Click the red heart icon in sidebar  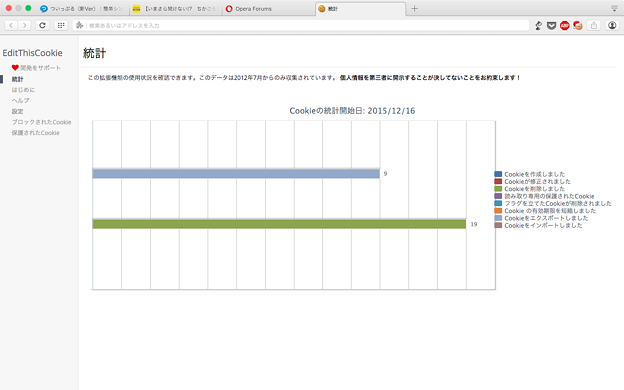coord(15,68)
